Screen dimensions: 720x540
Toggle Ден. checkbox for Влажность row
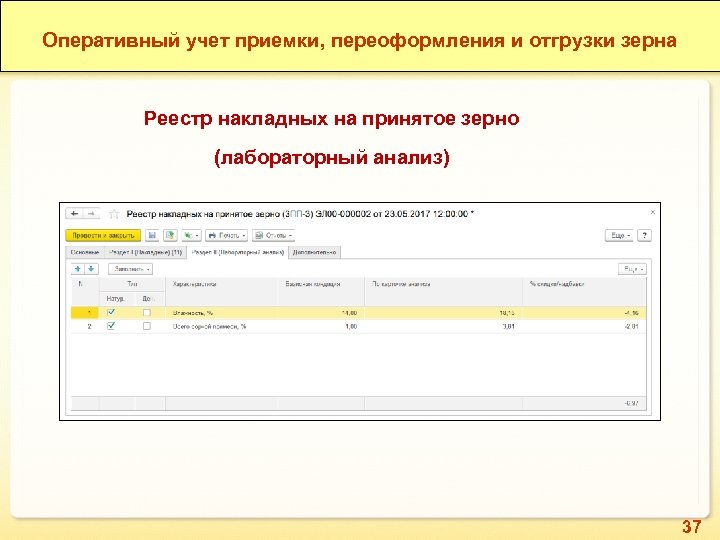click(x=146, y=312)
